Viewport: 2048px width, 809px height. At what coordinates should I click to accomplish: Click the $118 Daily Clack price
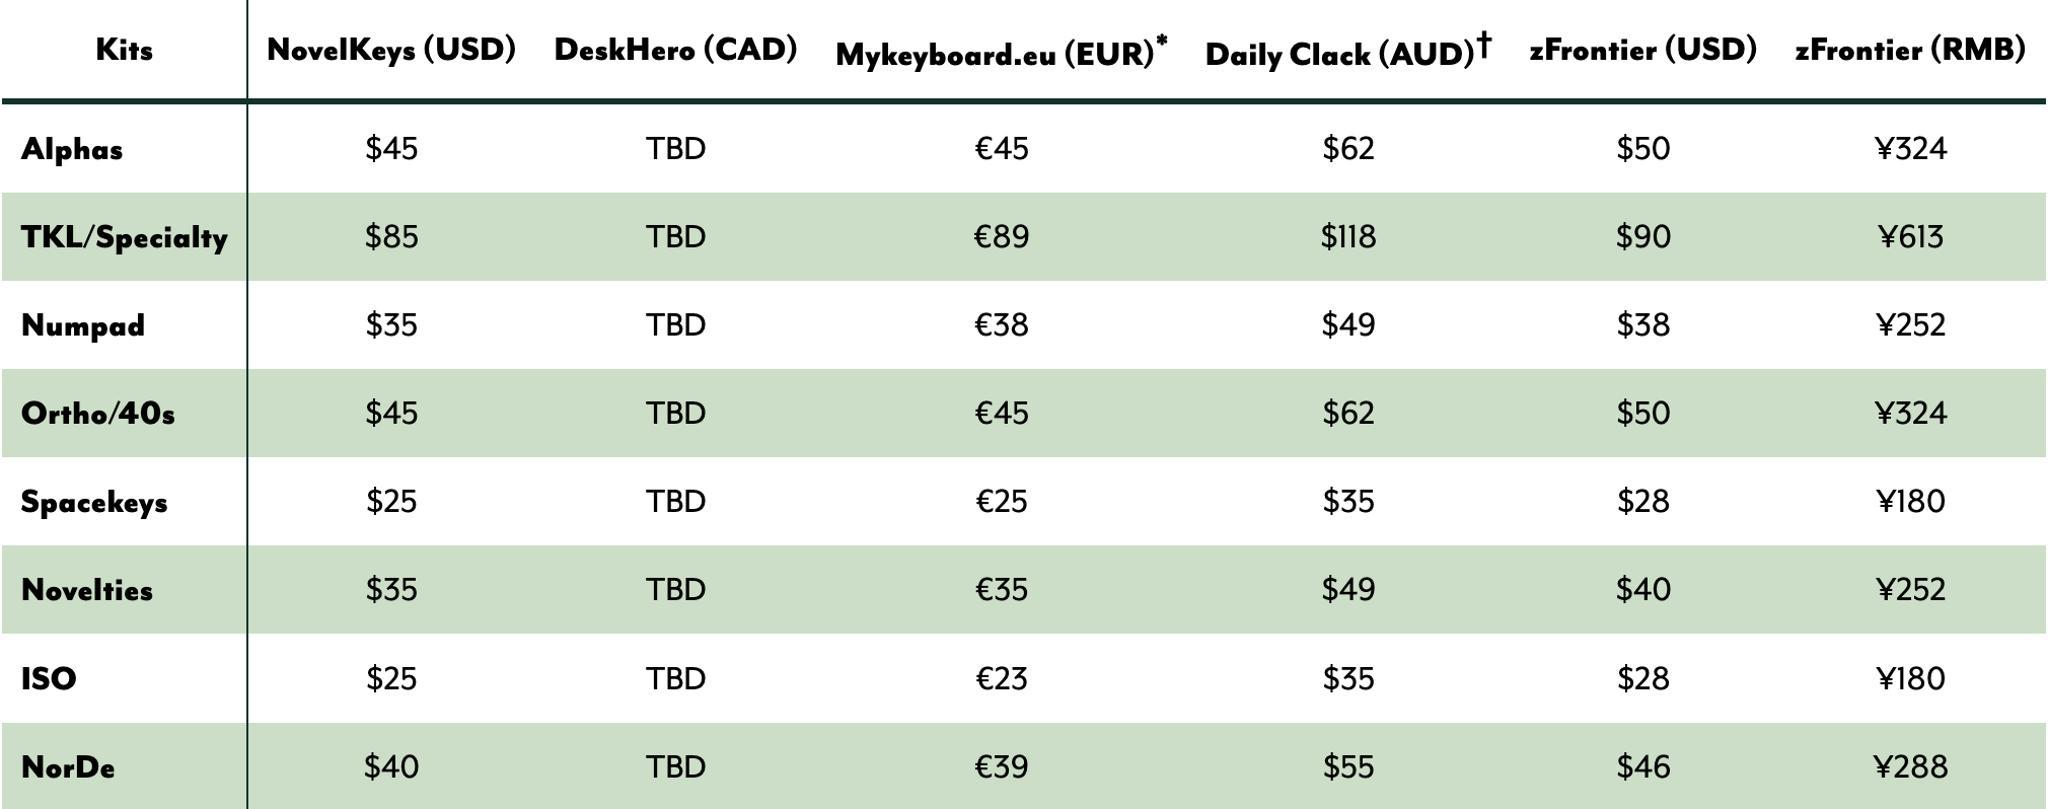coord(1347,237)
